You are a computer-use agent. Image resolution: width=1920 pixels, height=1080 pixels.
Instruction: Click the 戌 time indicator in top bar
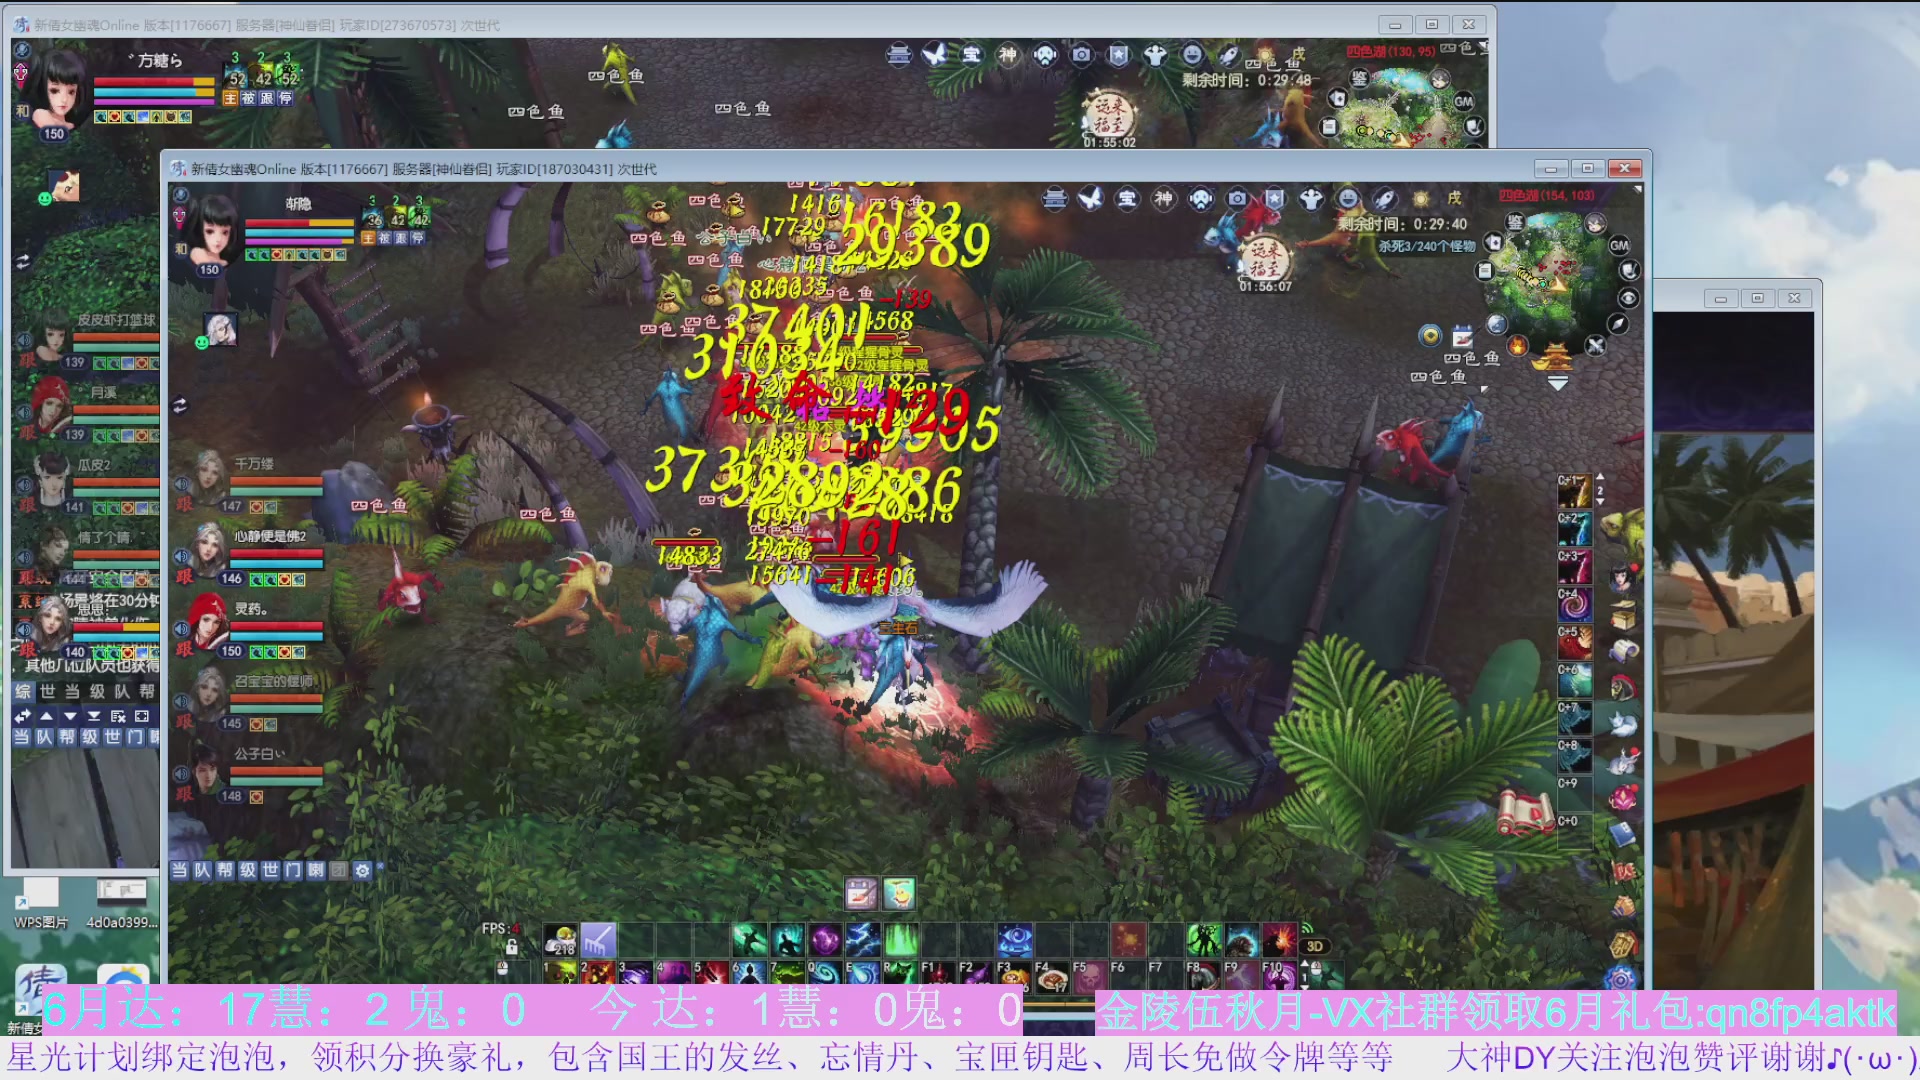(x=1455, y=198)
